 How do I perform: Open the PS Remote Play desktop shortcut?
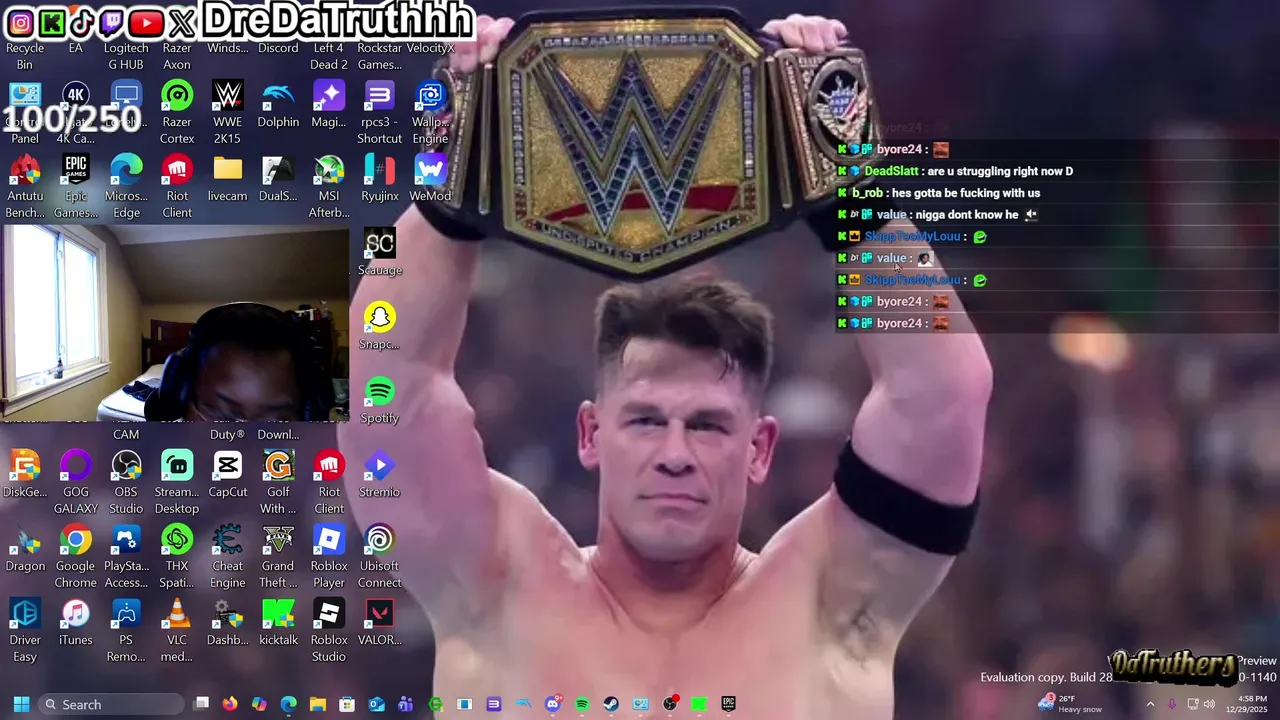(126, 631)
